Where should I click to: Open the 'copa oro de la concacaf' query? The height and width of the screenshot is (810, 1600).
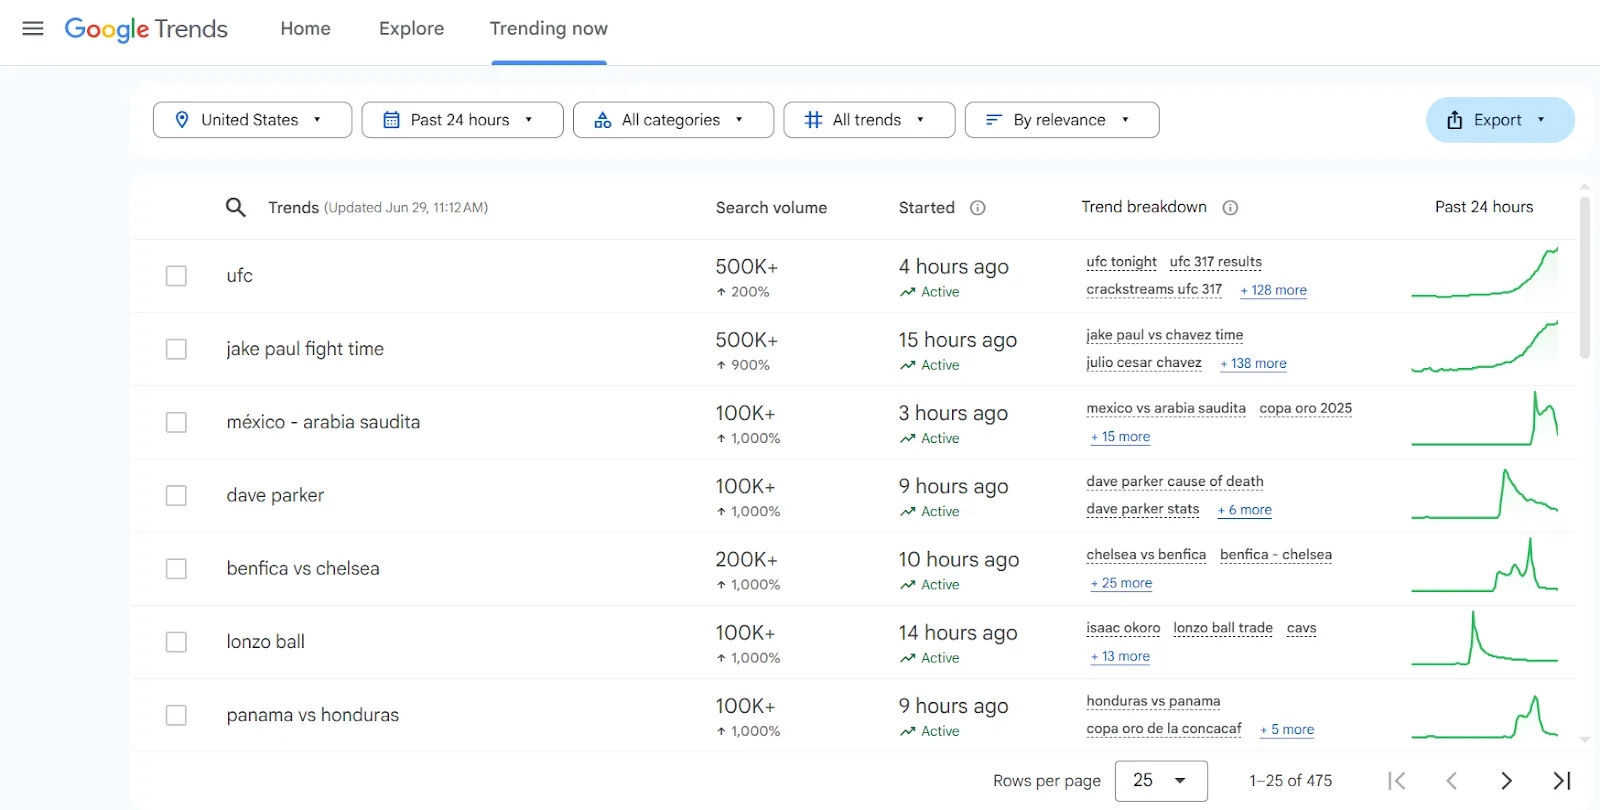1164,728
